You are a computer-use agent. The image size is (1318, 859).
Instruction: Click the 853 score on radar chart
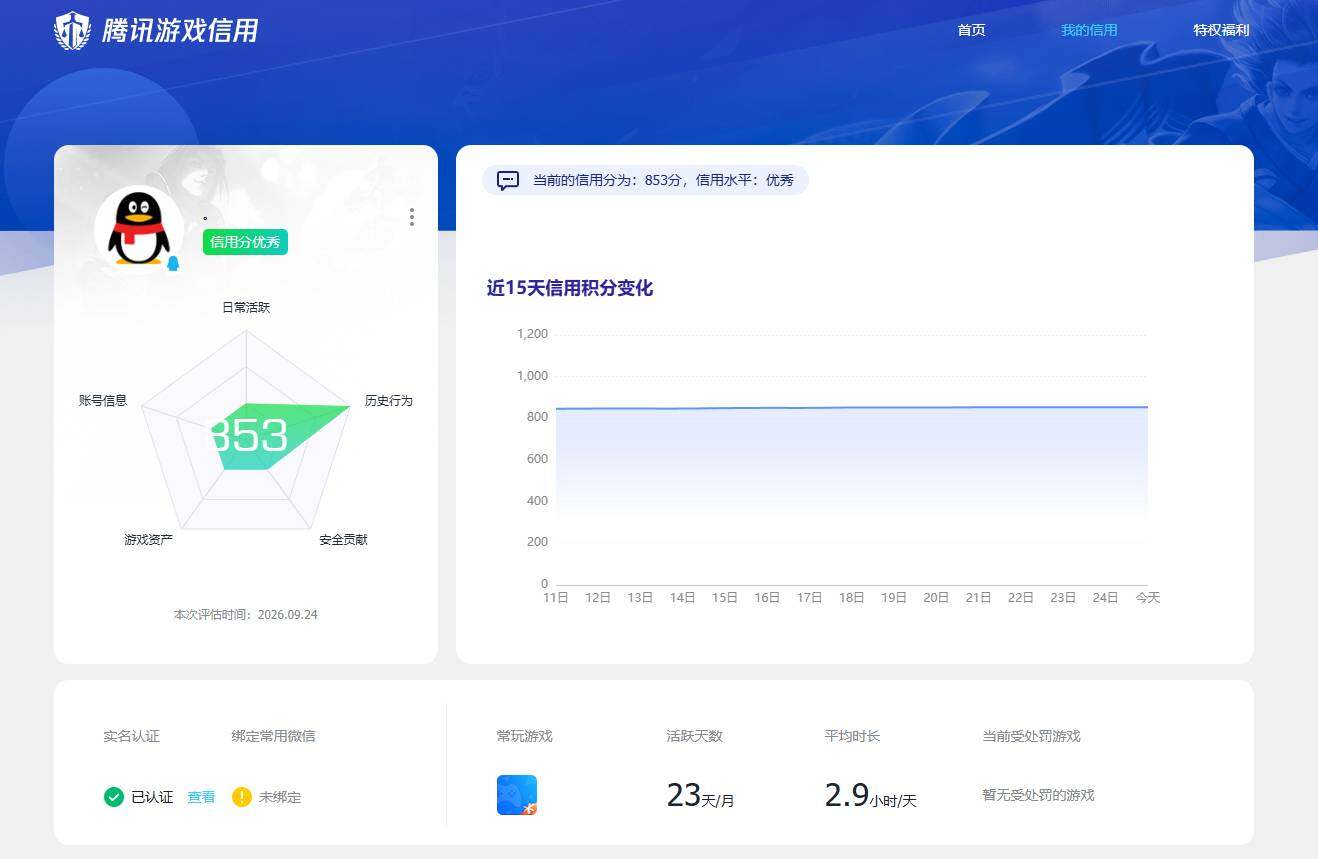tap(248, 436)
